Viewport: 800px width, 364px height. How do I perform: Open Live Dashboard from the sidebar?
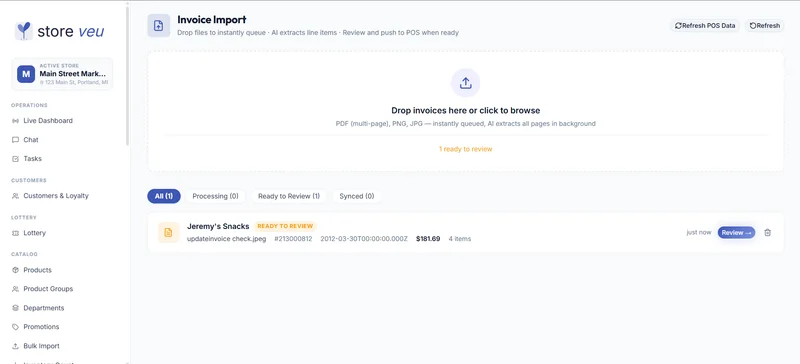[x=48, y=121]
